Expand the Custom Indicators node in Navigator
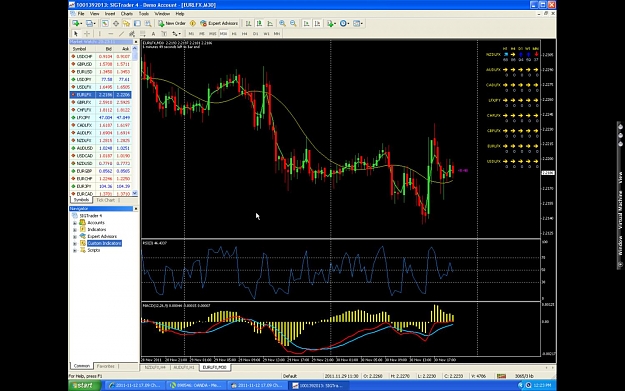 coord(75,244)
